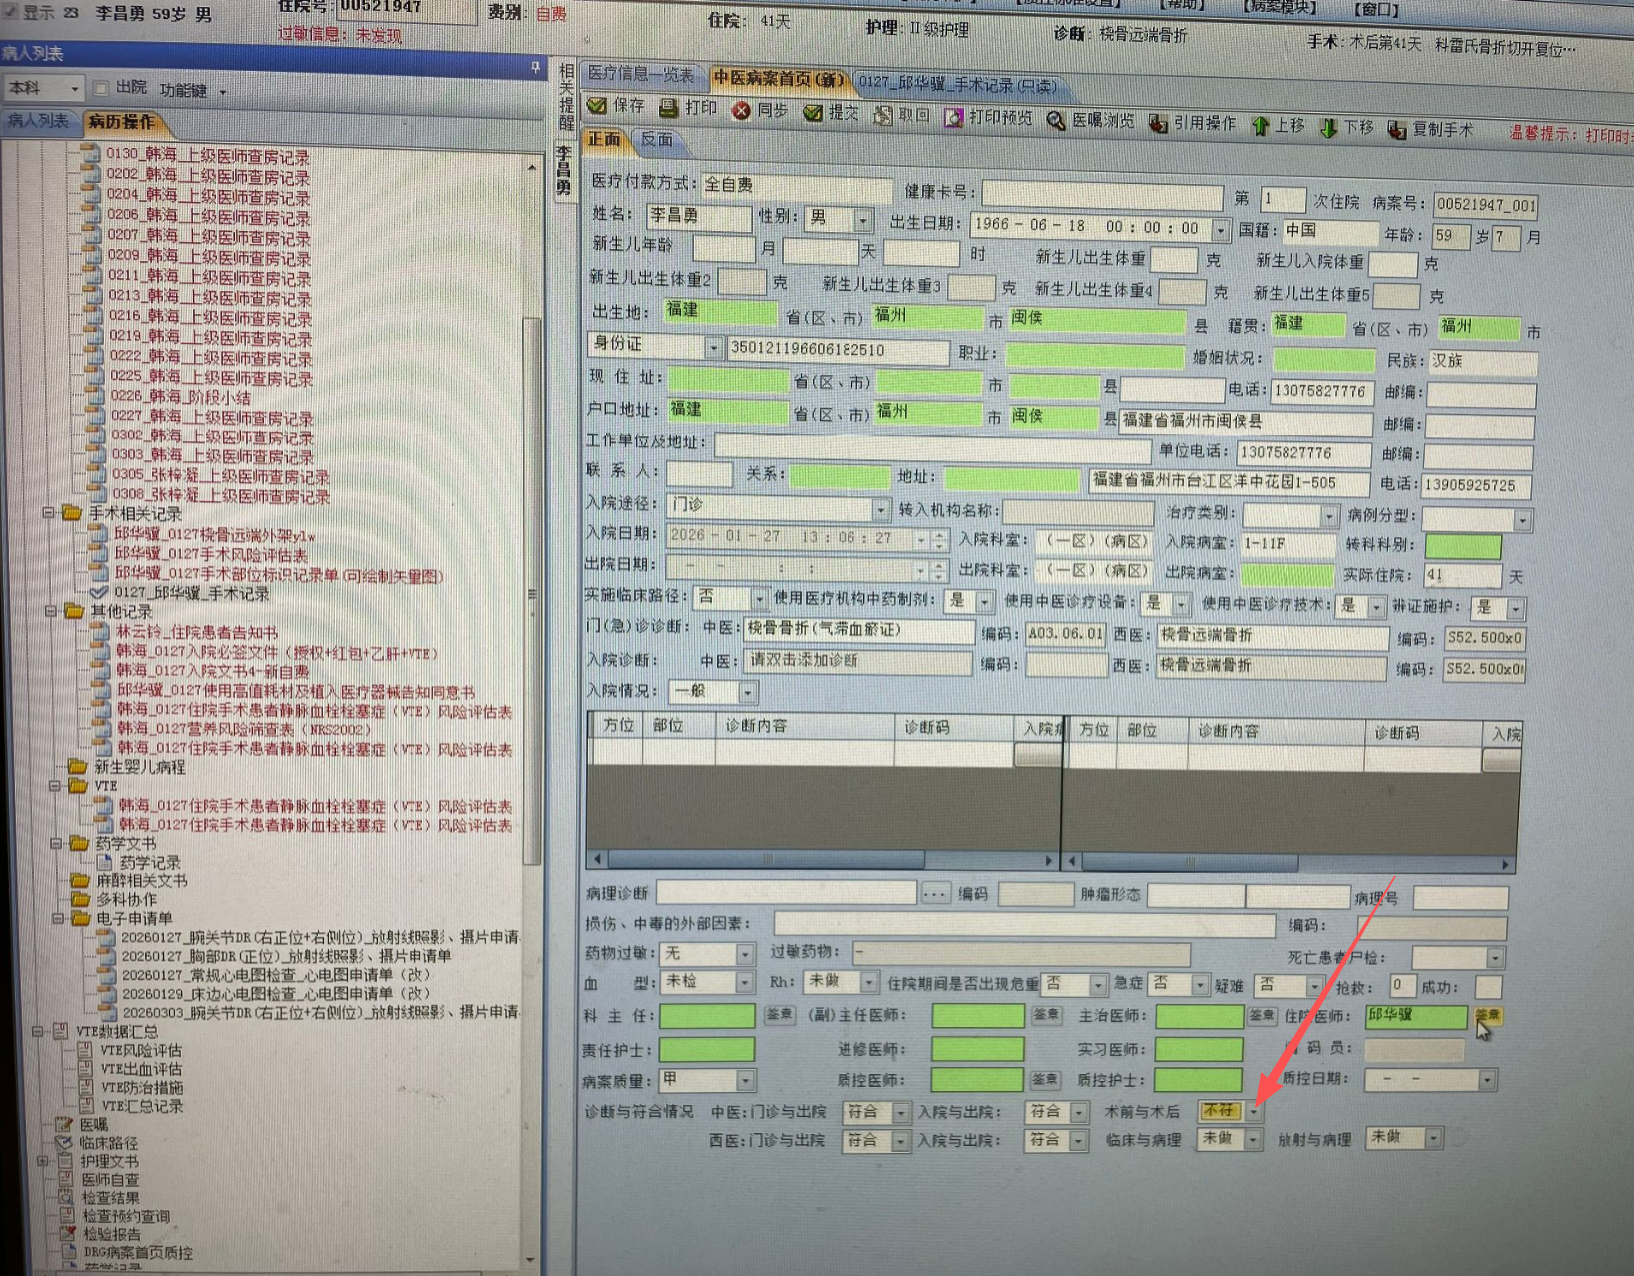Click the VTE风险评估 document icon
Image resolution: width=1634 pixels, height=1276 pixels.
click(x=85, y=1050)
